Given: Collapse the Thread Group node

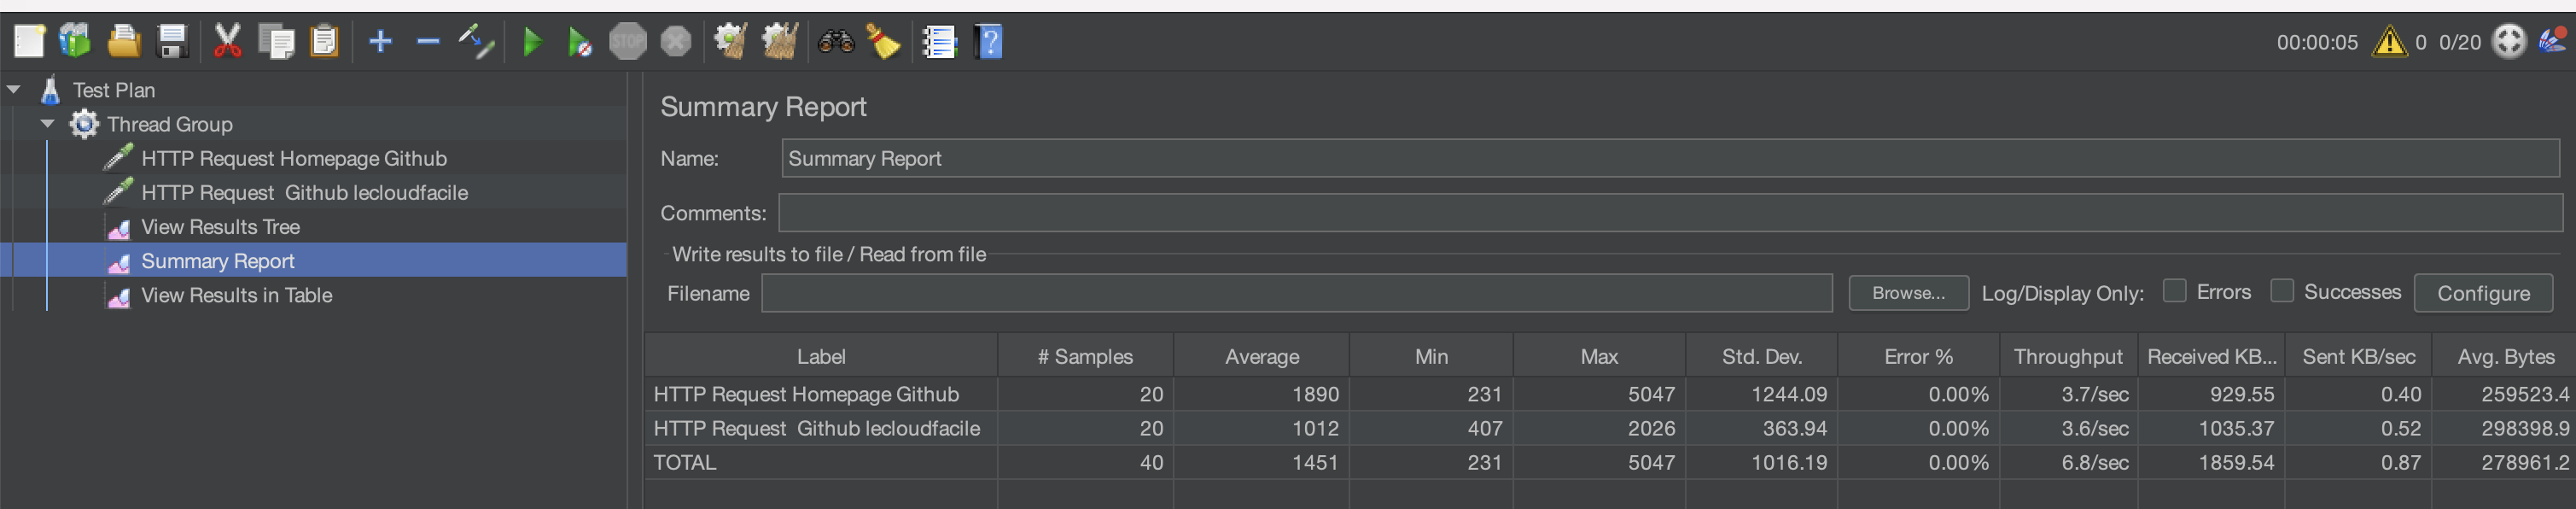Looking at the screenshot, I should point(47,124).
